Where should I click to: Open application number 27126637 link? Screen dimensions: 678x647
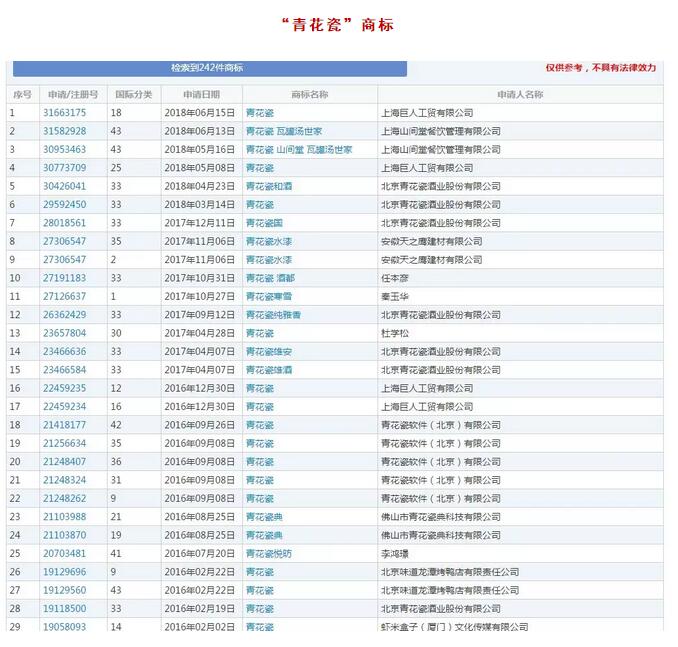[x=64, y=297]
